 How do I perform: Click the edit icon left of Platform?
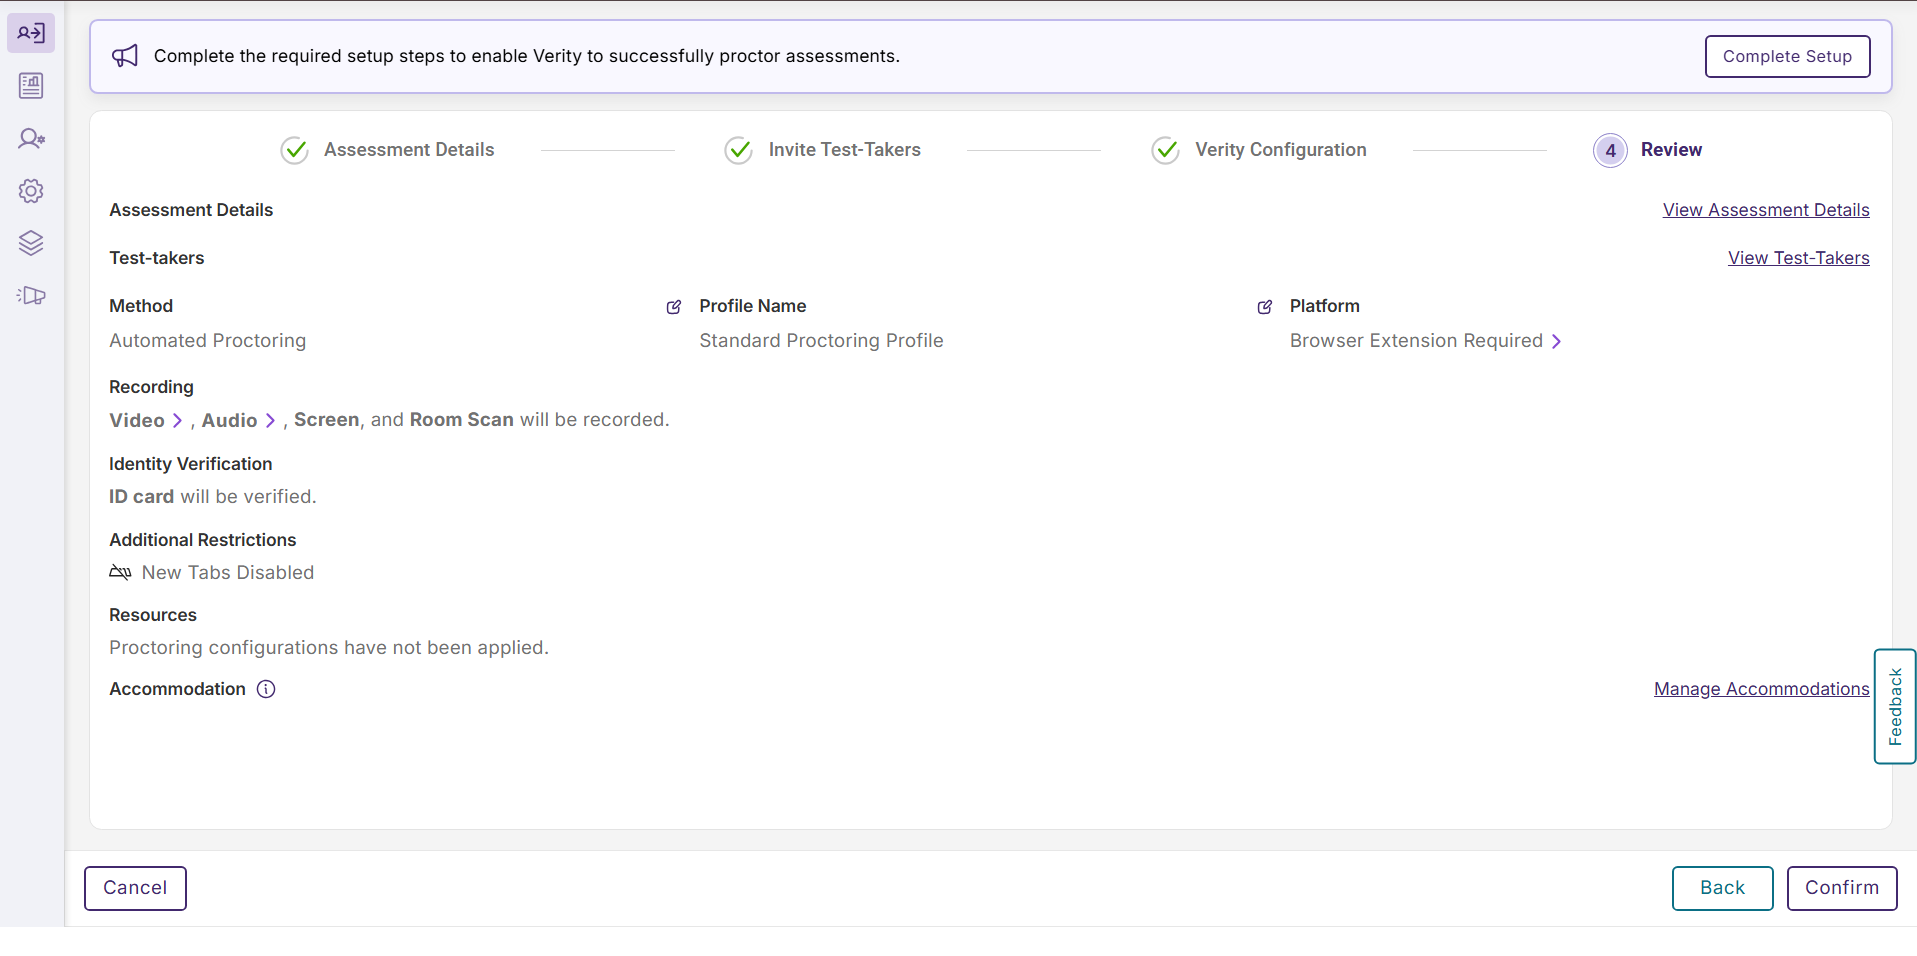point(1265,307)
